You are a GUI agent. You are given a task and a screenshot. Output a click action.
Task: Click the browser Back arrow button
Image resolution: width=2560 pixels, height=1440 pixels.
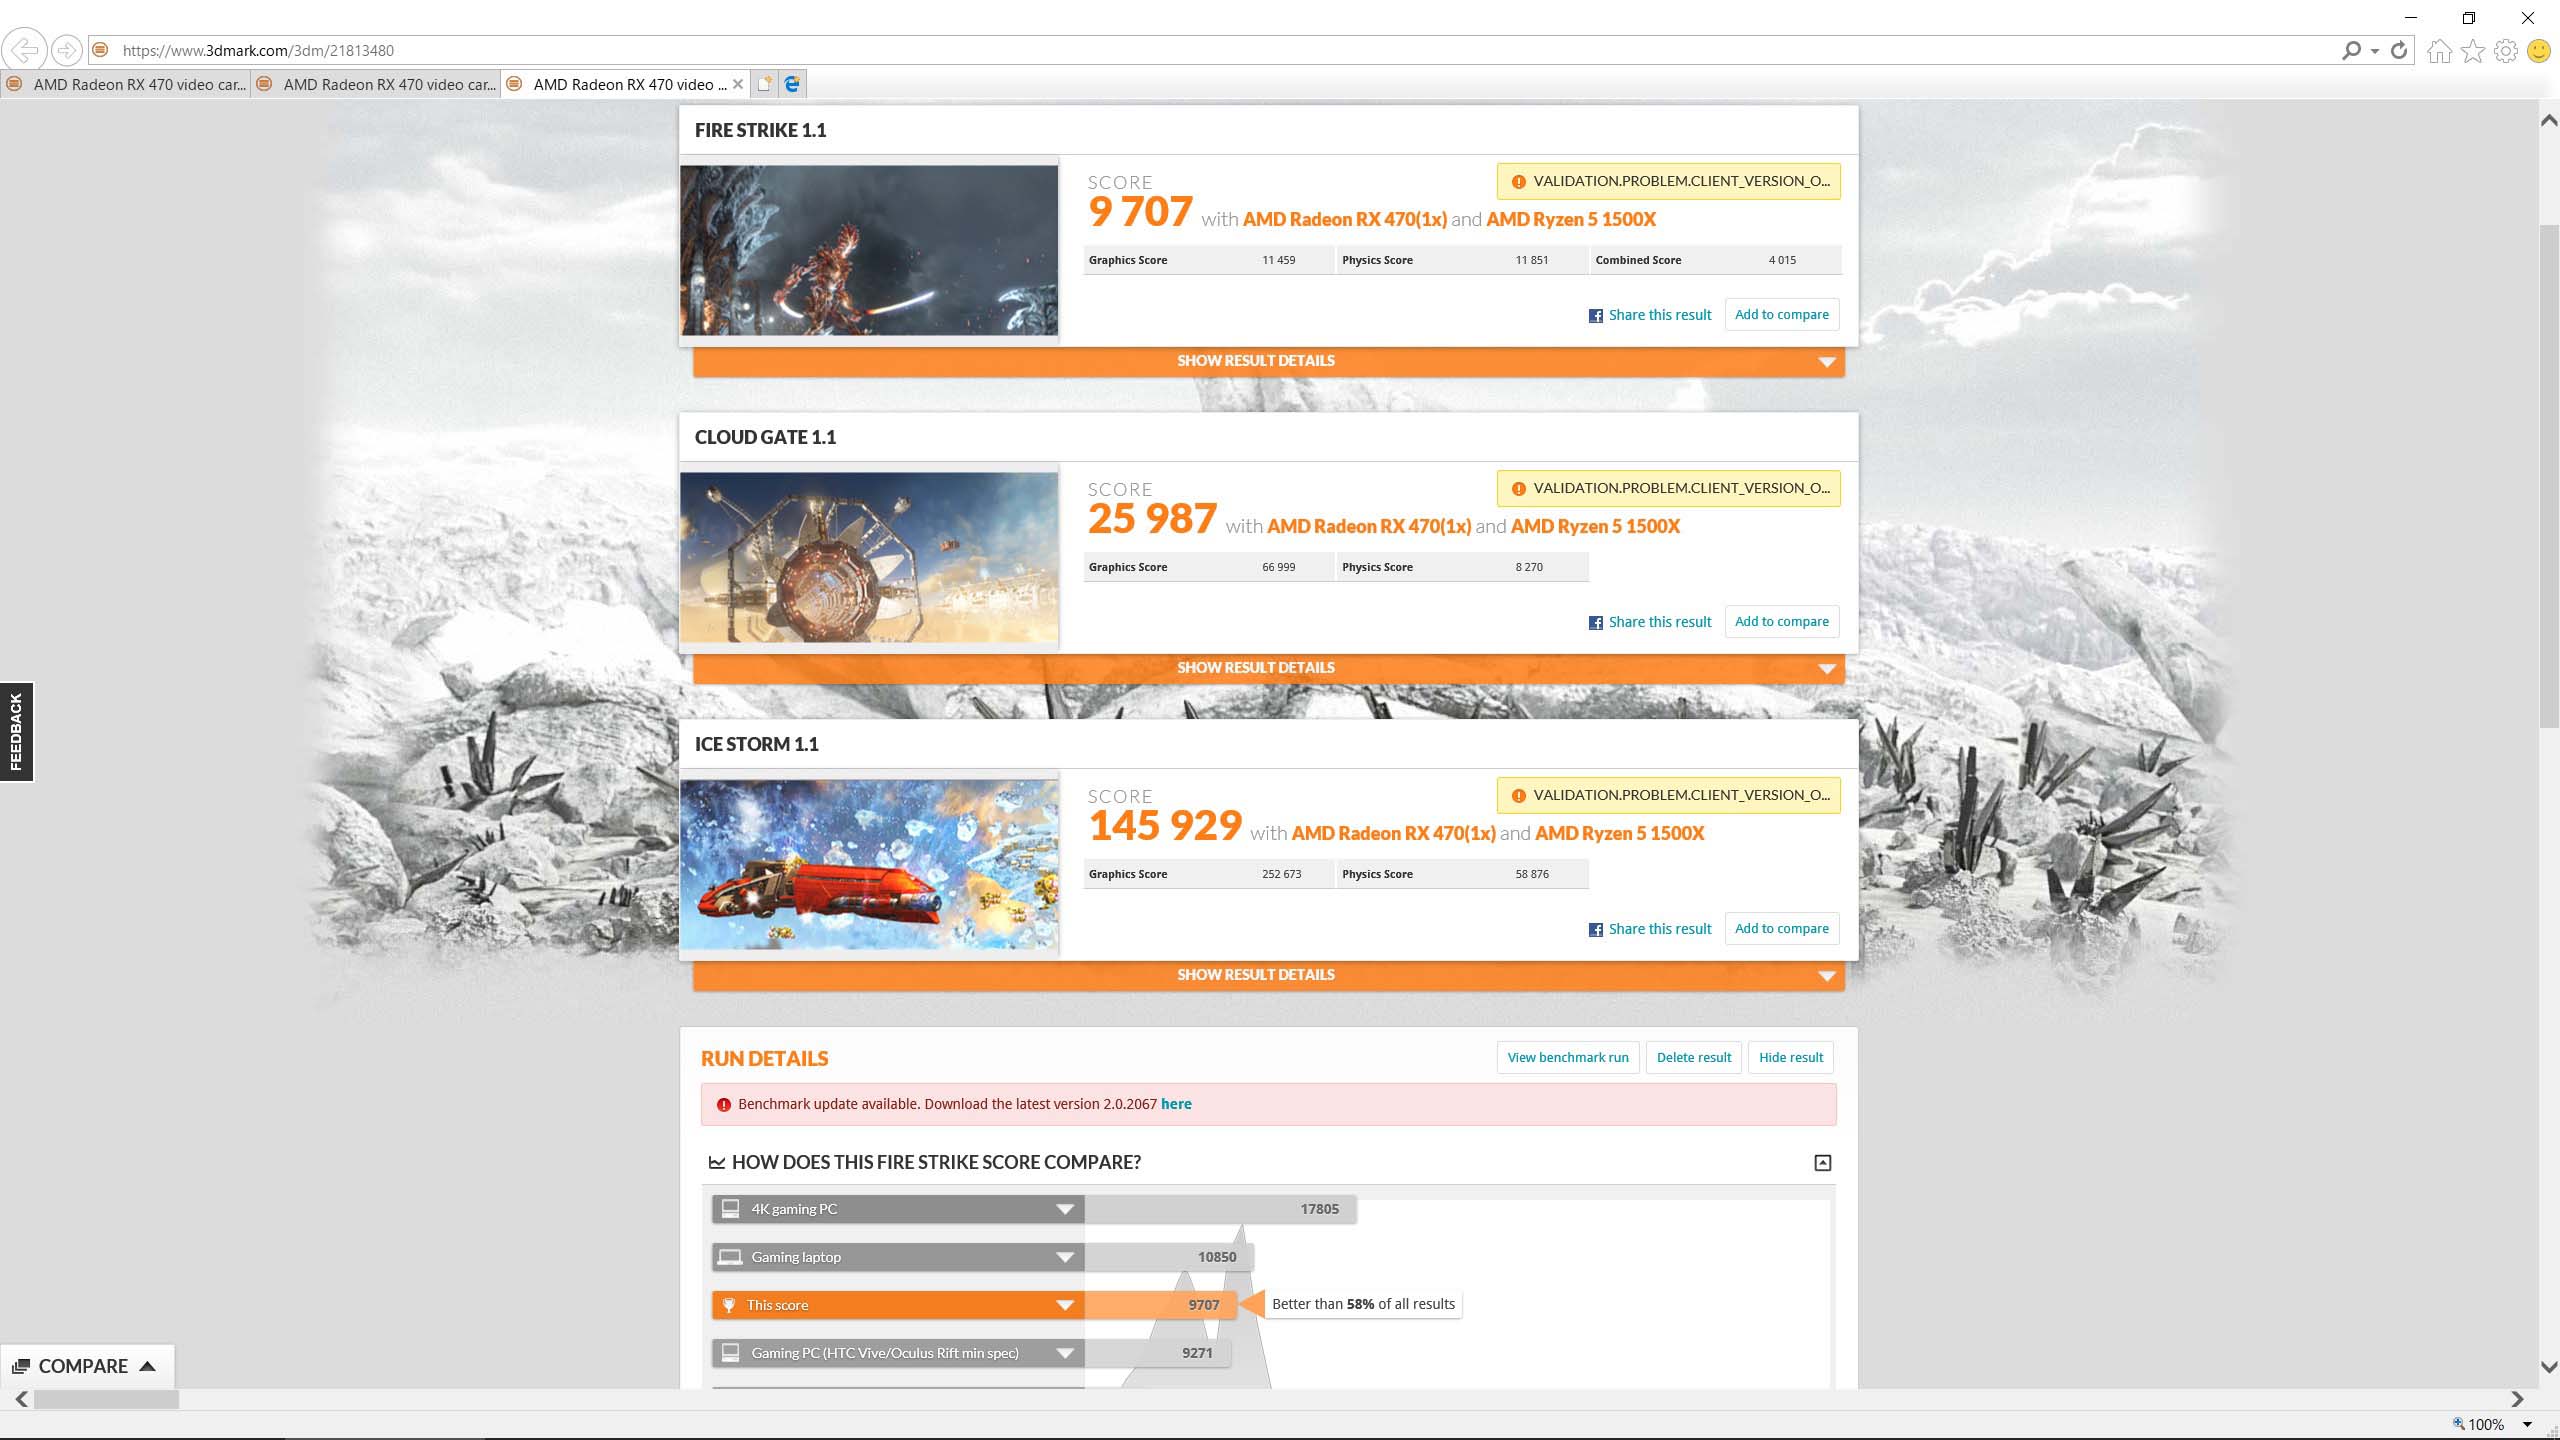pyautogui.click(x=25, y=49)
